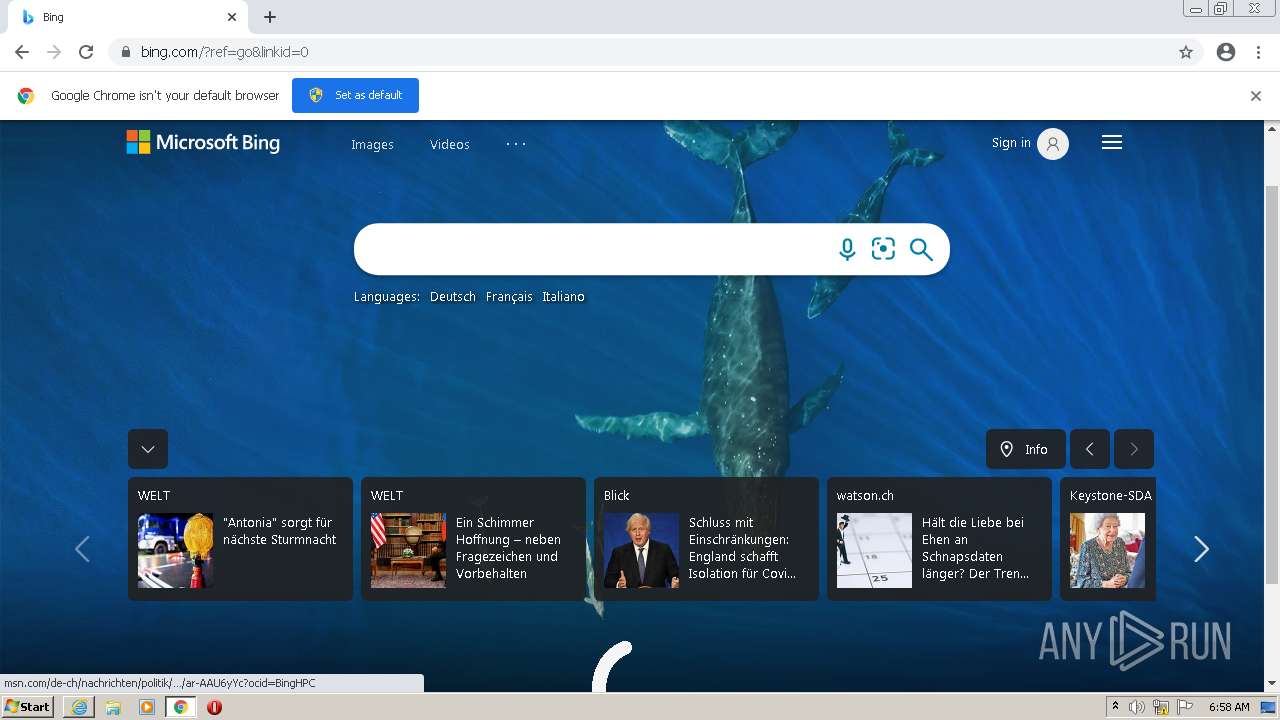This screenshot has height=720, width=1280.
Task: Open Internet Explorer from taskbar
Action: click(x=79, y=707)
